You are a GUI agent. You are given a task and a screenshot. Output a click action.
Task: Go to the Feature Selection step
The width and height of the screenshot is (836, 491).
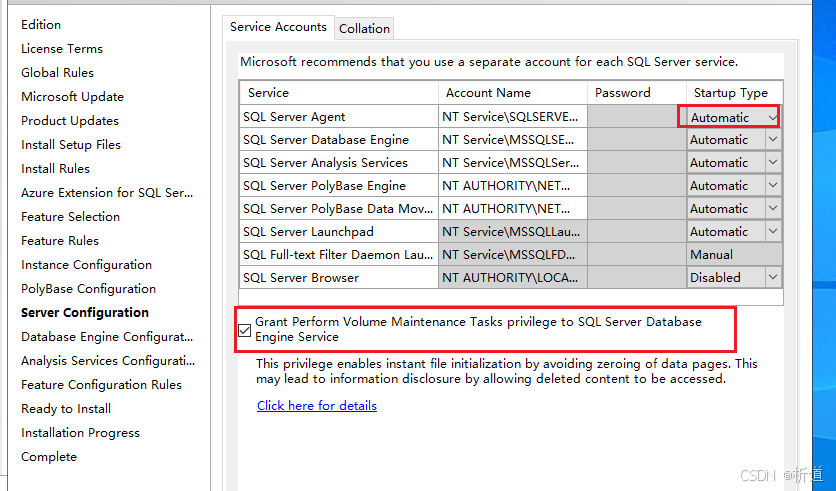click(x=70, y=217)
